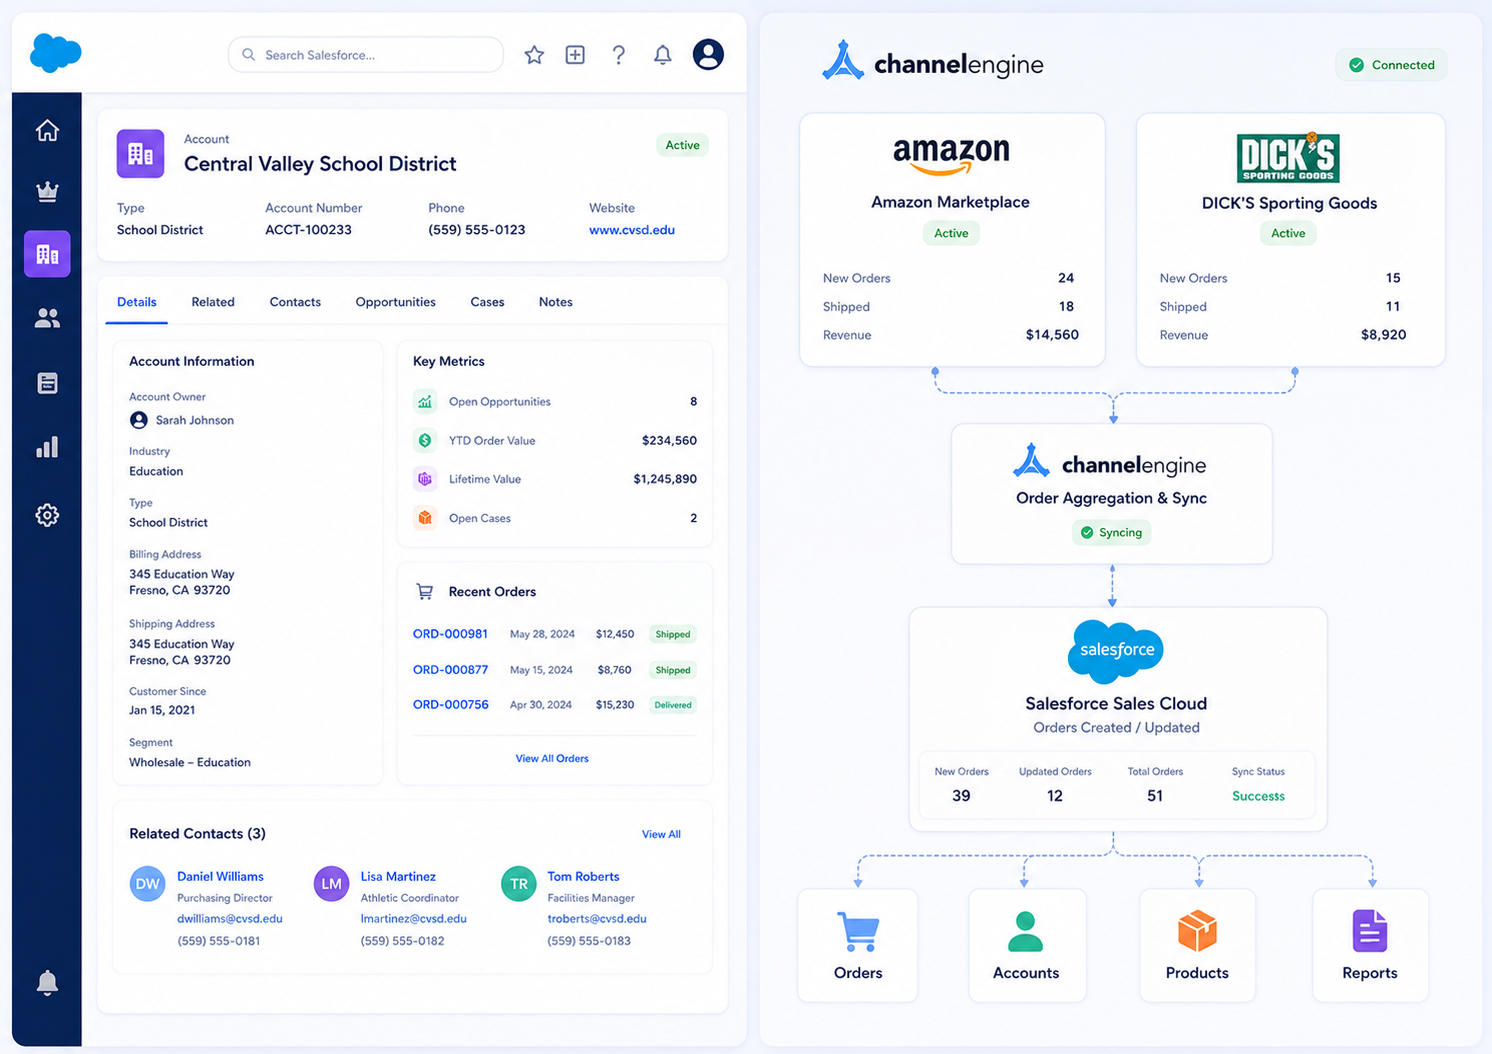Image resolution: width=1492 pixels, height=1054 pixels.
Task: Open the list document sidebar icon
Action: (47, 383)
